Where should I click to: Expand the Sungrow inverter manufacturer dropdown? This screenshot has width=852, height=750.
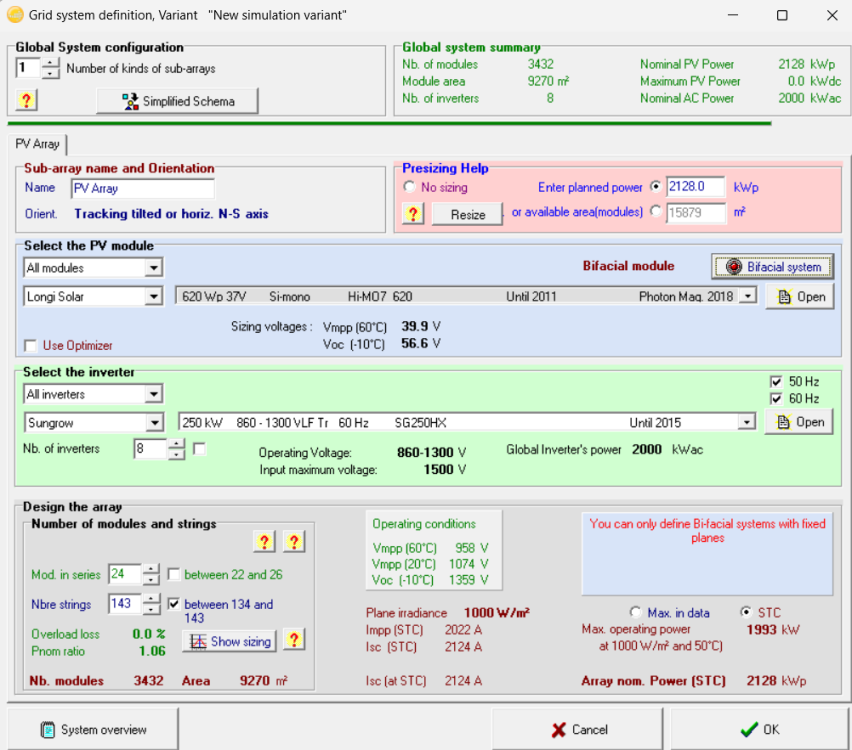pos(153,422)
